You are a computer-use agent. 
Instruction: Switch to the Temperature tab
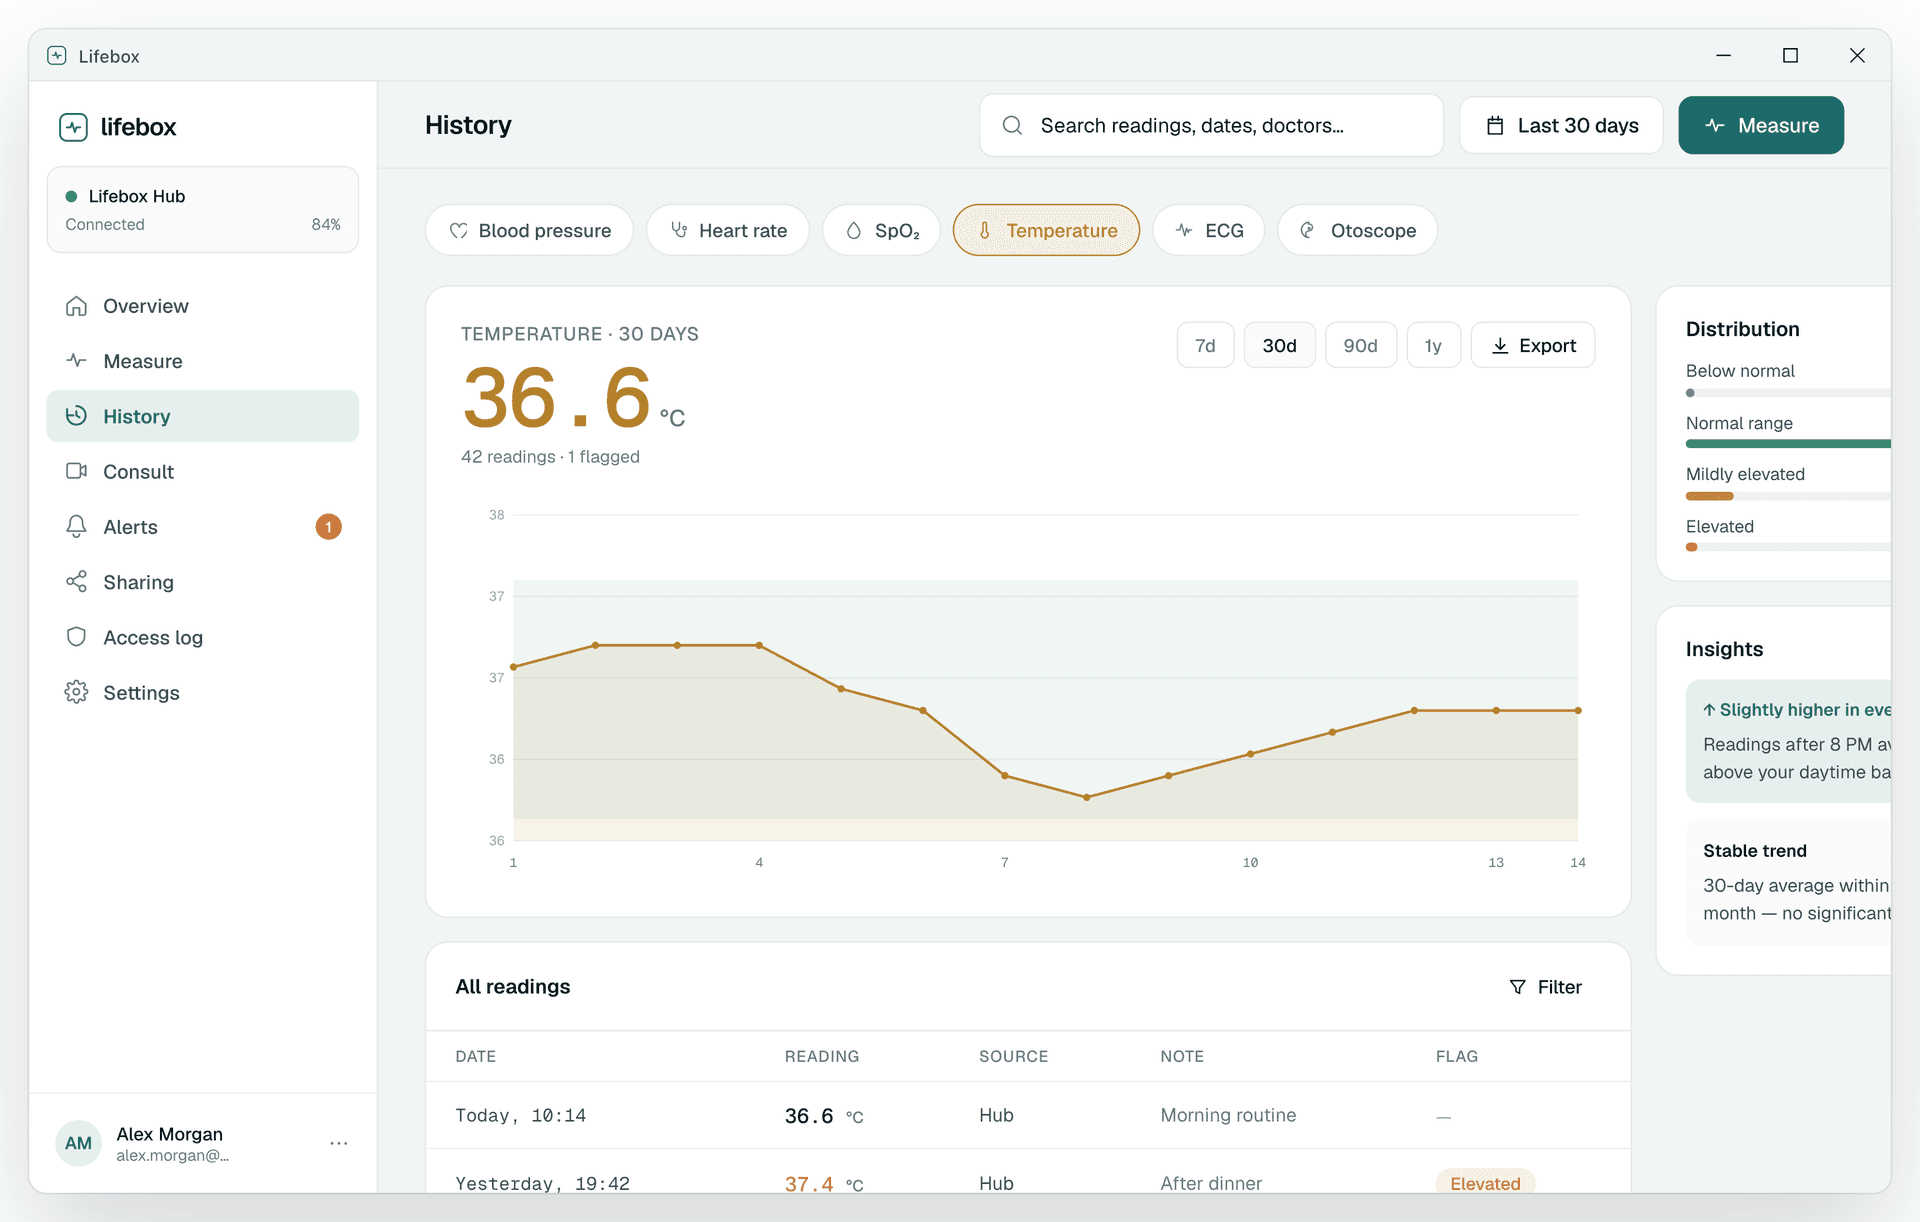1046,230
